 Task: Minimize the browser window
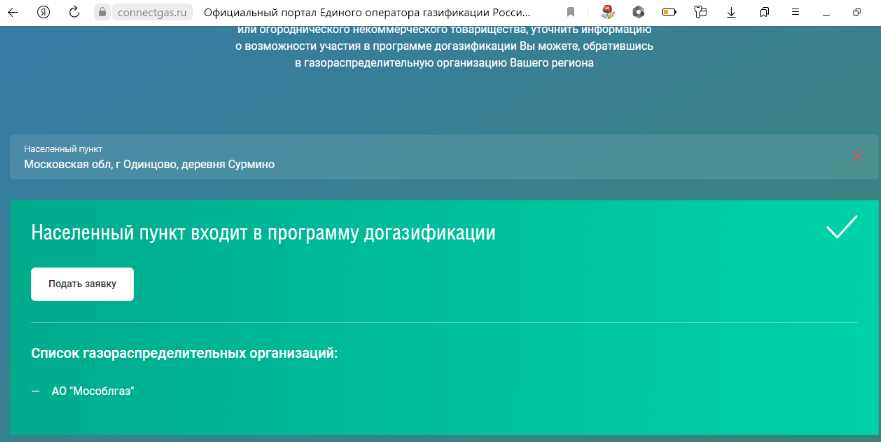click(826, 13)
